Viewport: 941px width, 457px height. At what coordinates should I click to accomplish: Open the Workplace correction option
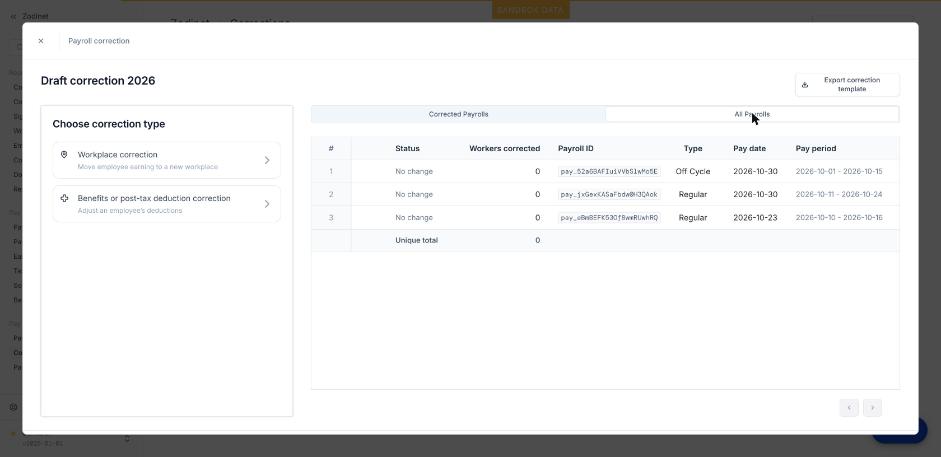(166, 160)
